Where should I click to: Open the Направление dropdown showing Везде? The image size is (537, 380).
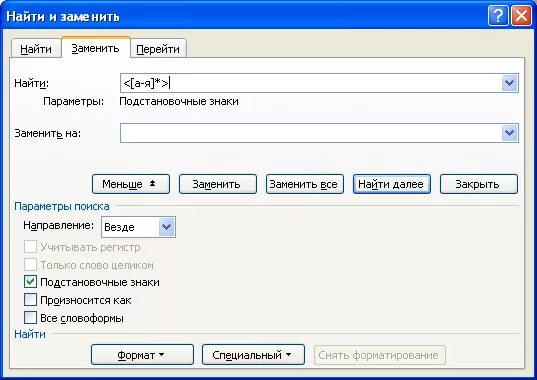138,227
